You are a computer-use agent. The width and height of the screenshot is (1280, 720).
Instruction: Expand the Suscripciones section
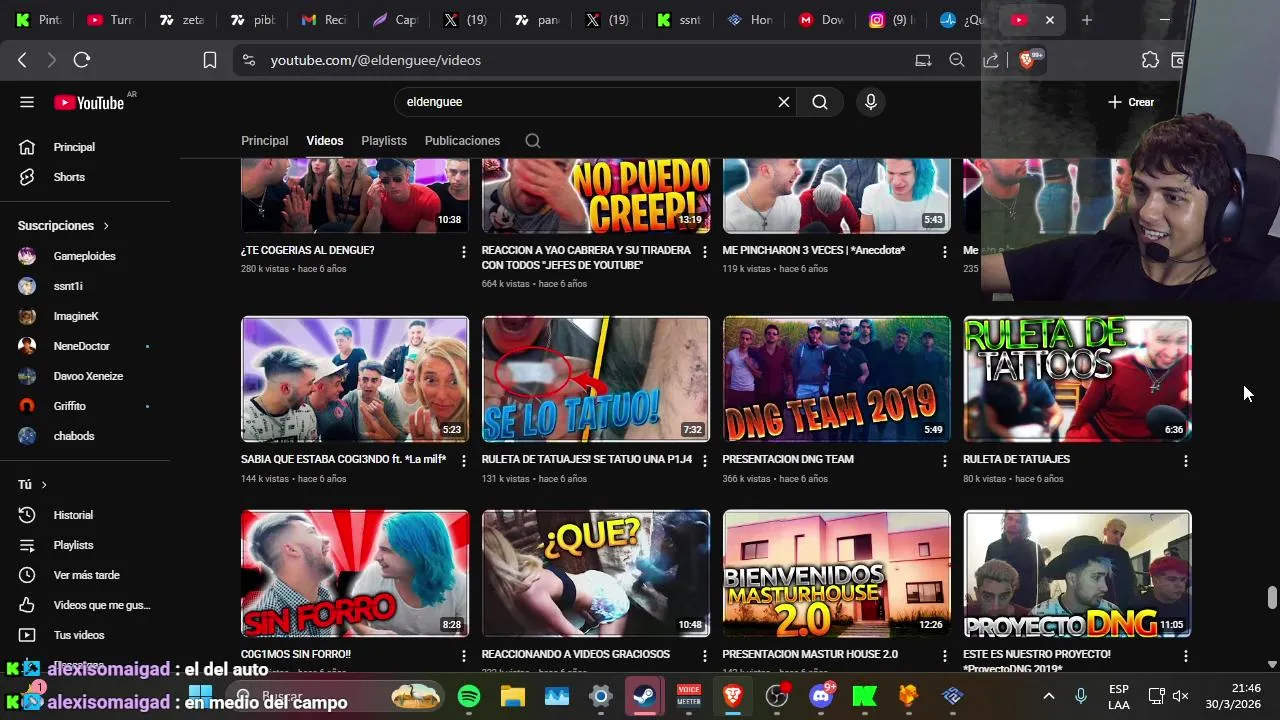click(63, 226)
